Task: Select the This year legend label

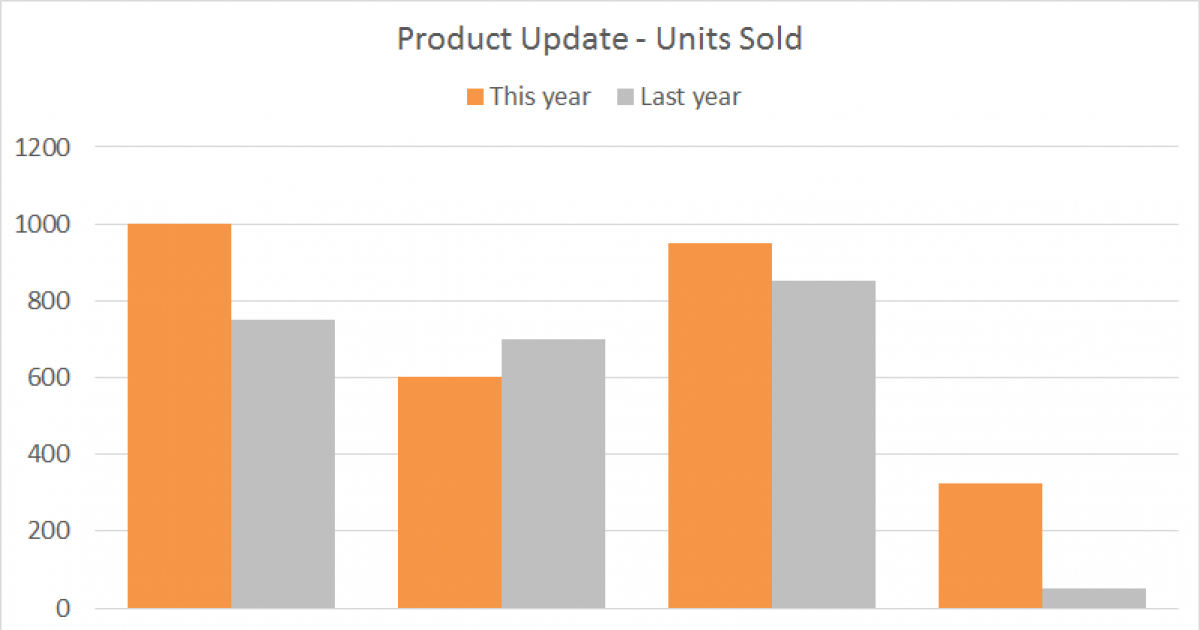Action: (540, 97)
